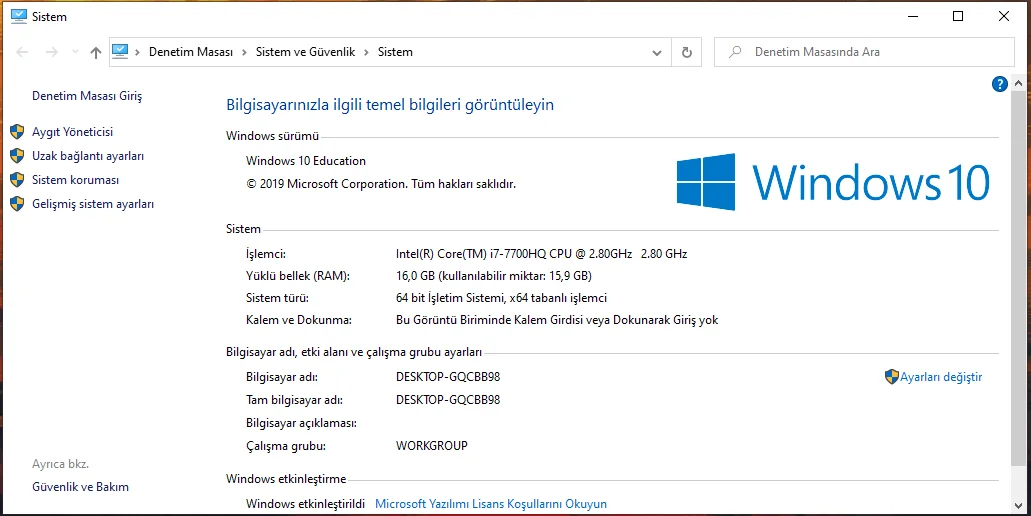Open Denetim Masası Giriş link
This screenshot has height=516, width=1031.
[87, 96]
